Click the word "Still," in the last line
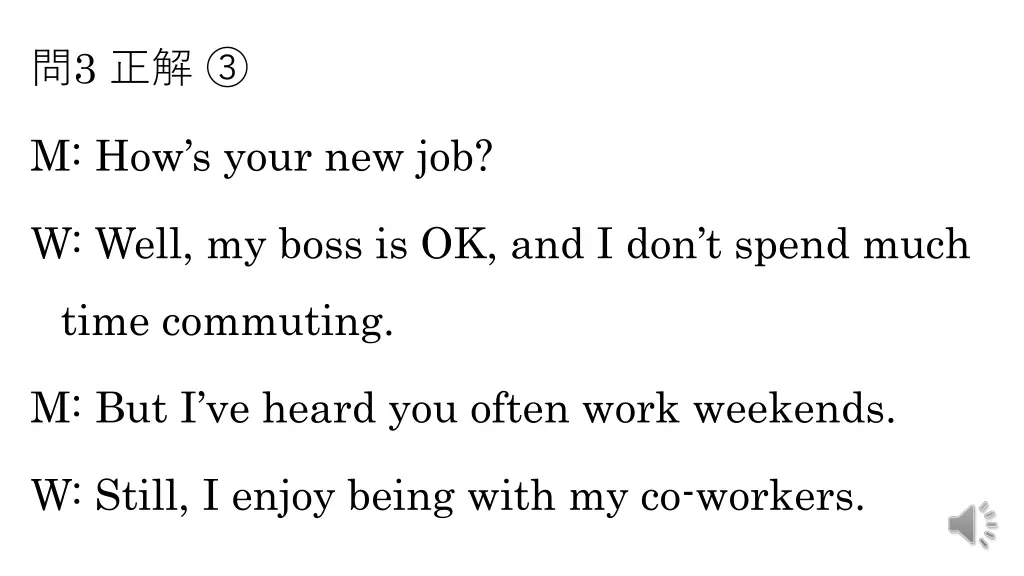 tap(142, 496)
